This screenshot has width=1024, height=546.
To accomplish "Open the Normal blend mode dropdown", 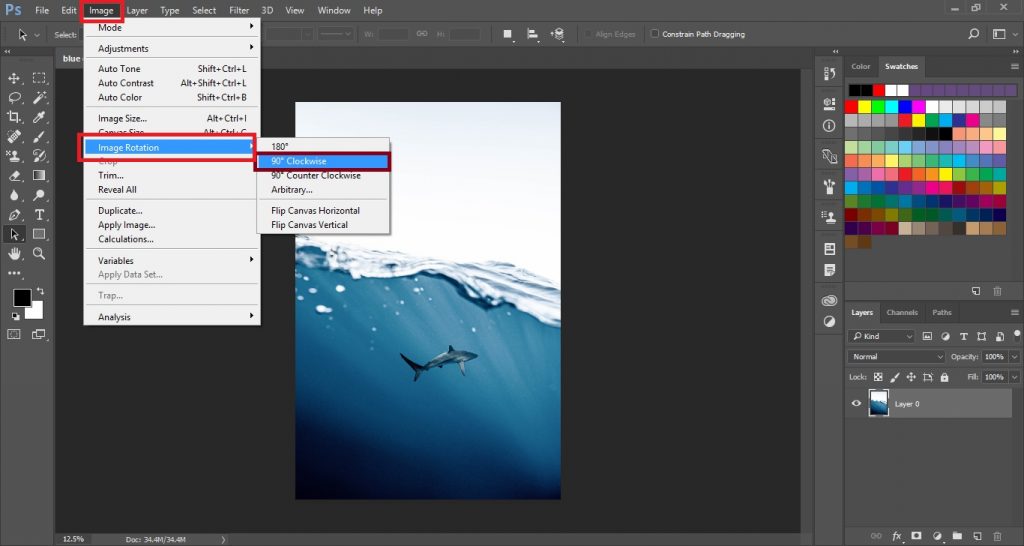I will (896, 357).
